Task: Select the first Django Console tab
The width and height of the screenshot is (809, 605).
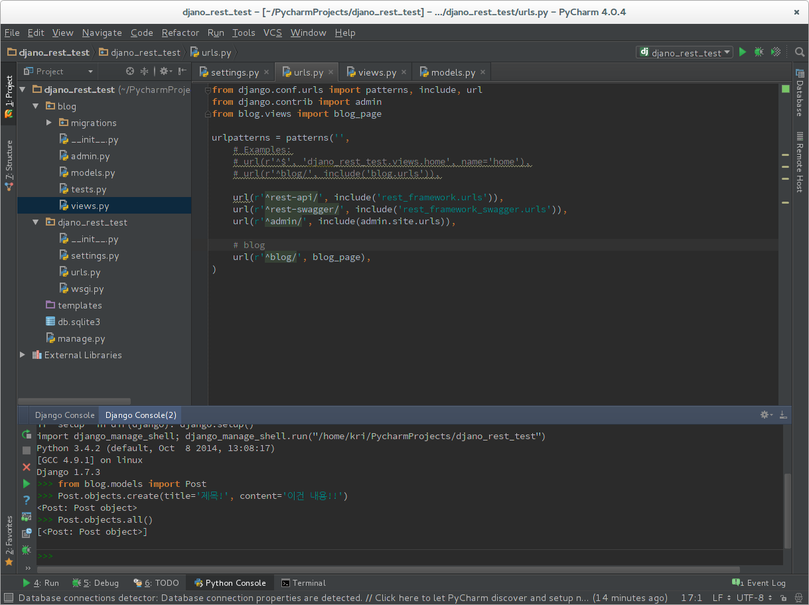Action: pos(64,415)
